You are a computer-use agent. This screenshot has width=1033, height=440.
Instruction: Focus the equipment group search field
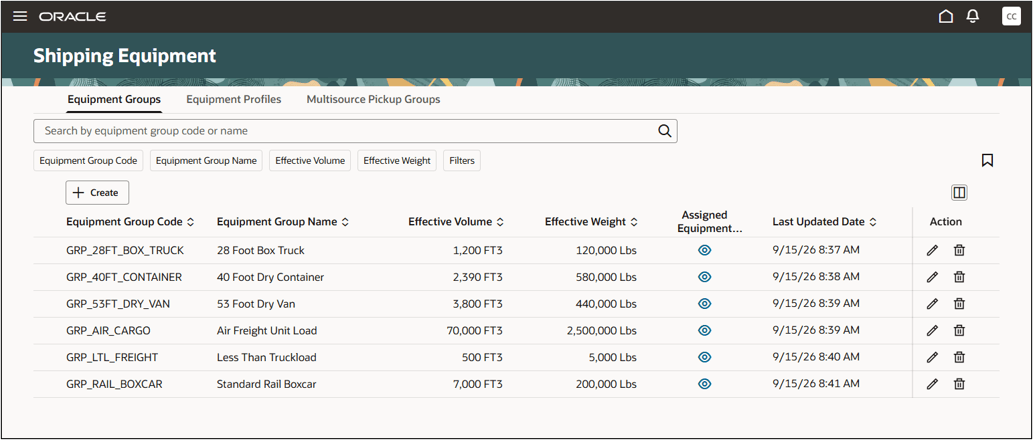click(x=355, y=131)
